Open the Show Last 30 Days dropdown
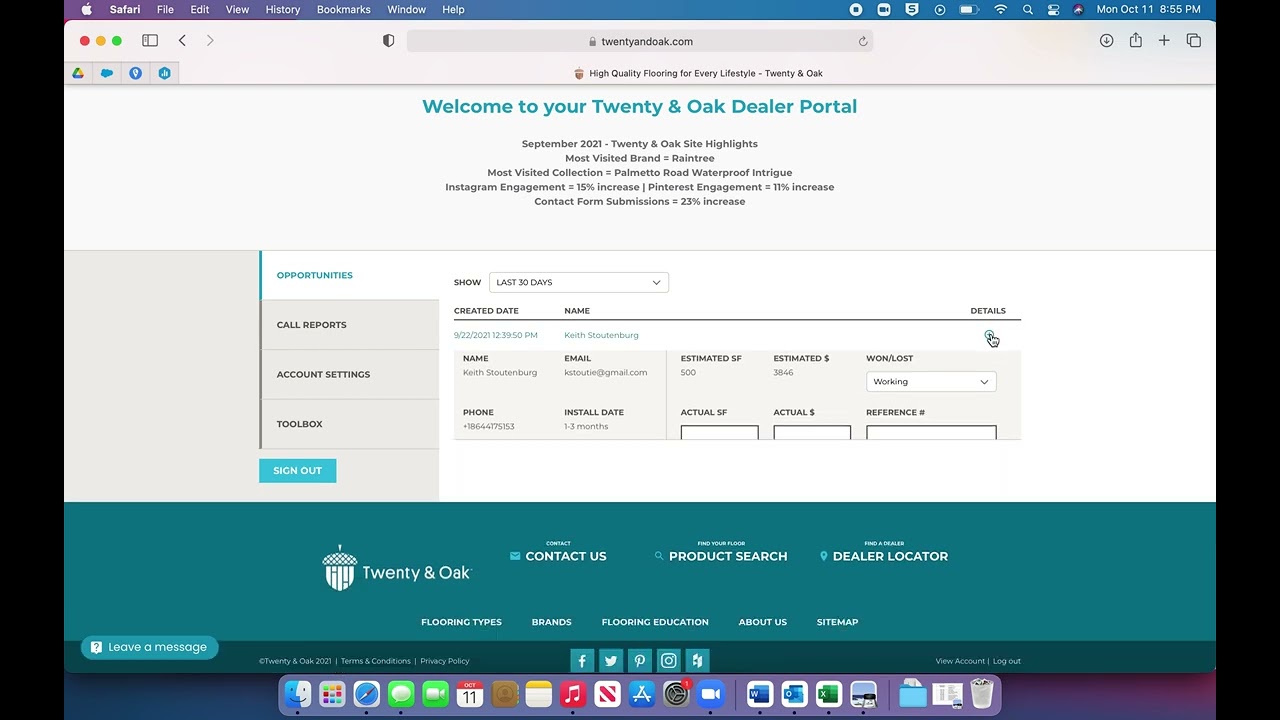The width and height of the screenshot is (1280, 720). point(579,282)
